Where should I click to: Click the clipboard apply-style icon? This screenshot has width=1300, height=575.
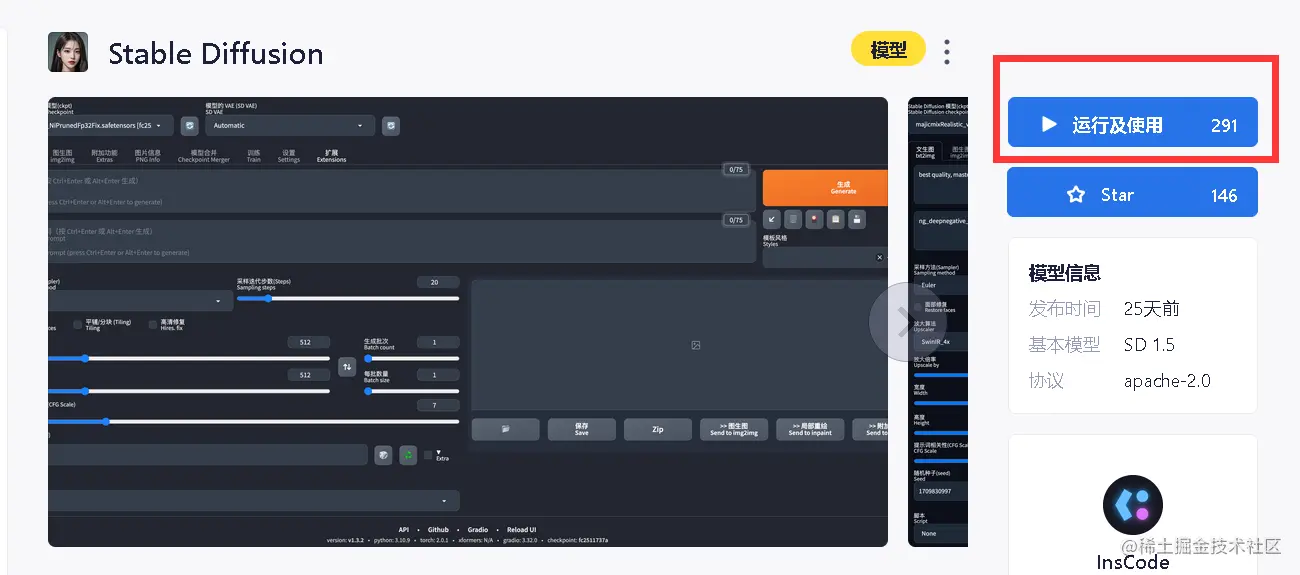point(836,218)
